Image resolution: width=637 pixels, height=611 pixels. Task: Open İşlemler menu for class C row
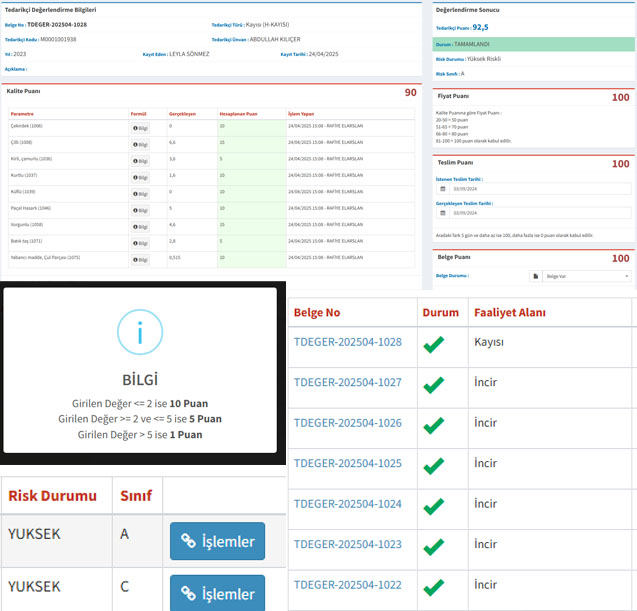pyautogui.click(x=217, y=593)
